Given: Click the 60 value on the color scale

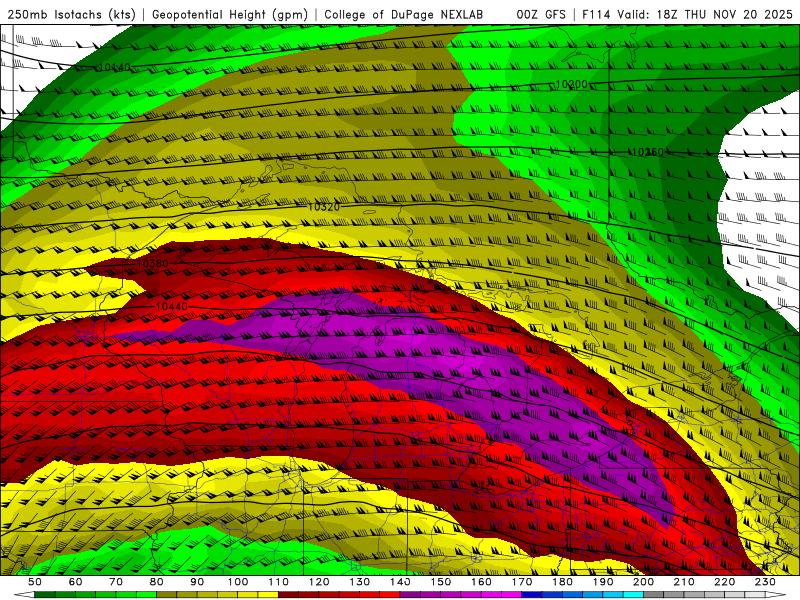Looking at the screenshot, I should pos(75,582).
